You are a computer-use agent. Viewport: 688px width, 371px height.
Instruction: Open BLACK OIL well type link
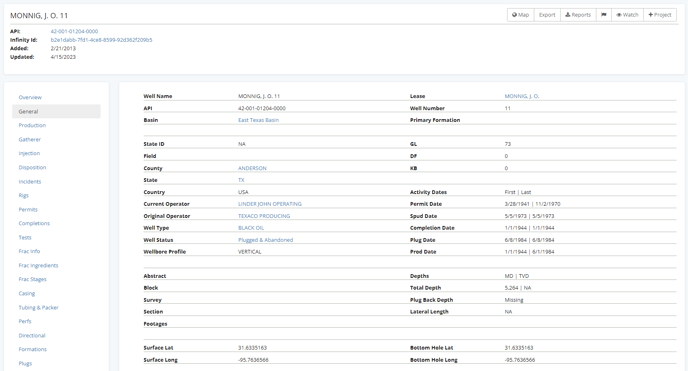251,228
